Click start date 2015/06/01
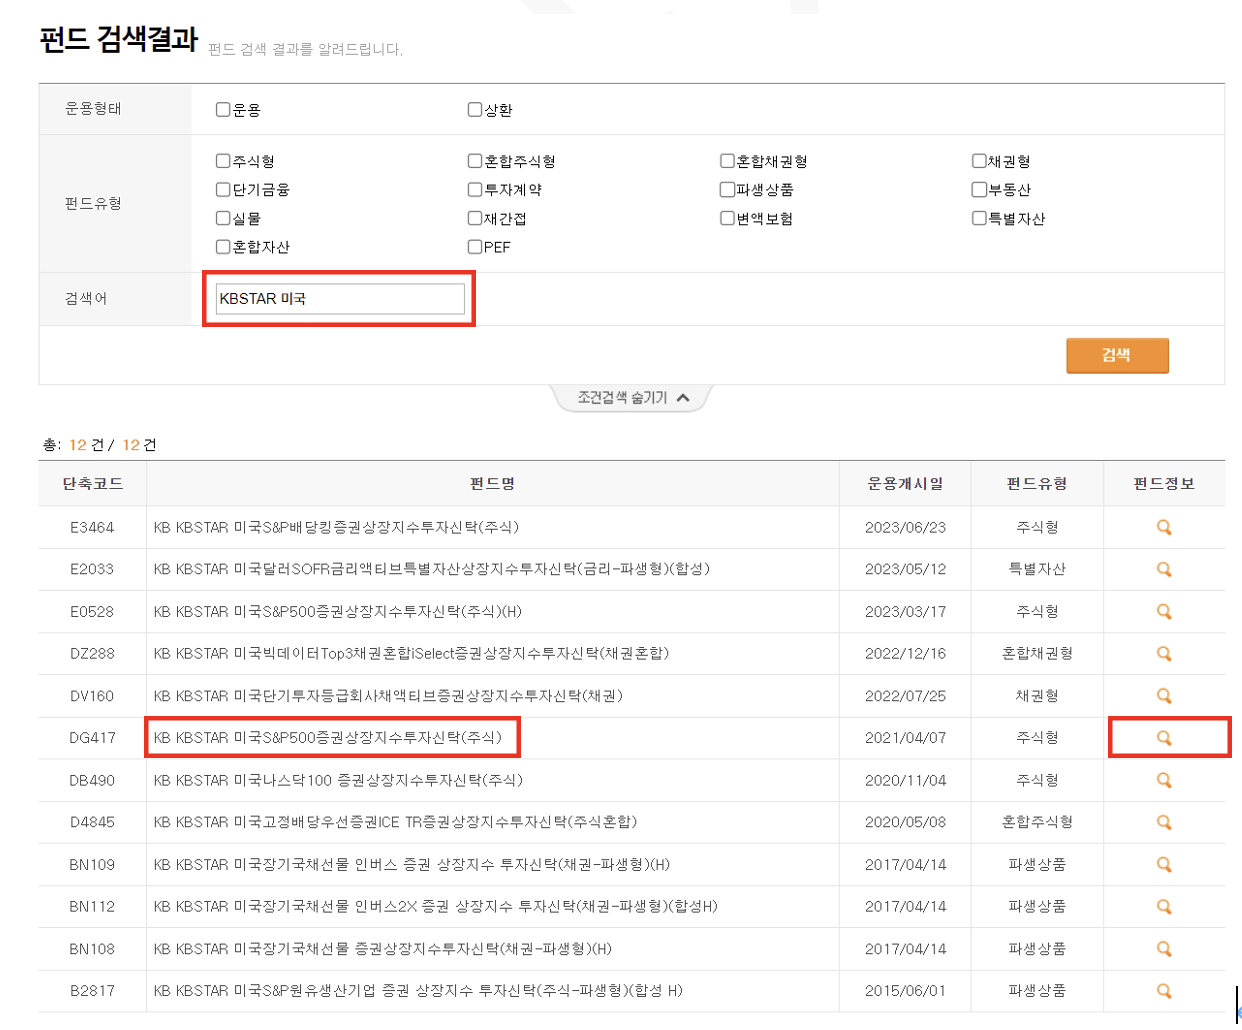 pyautogui.click(x=905, y=990)
